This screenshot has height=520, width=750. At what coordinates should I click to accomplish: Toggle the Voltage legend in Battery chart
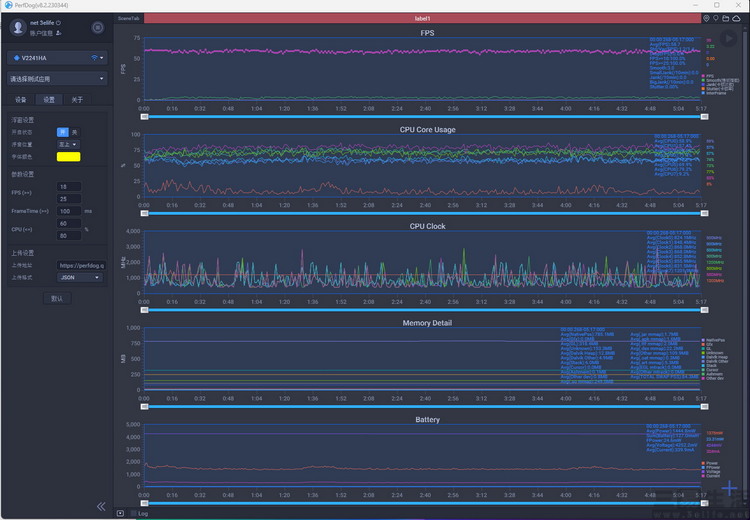tap(711, 472)
